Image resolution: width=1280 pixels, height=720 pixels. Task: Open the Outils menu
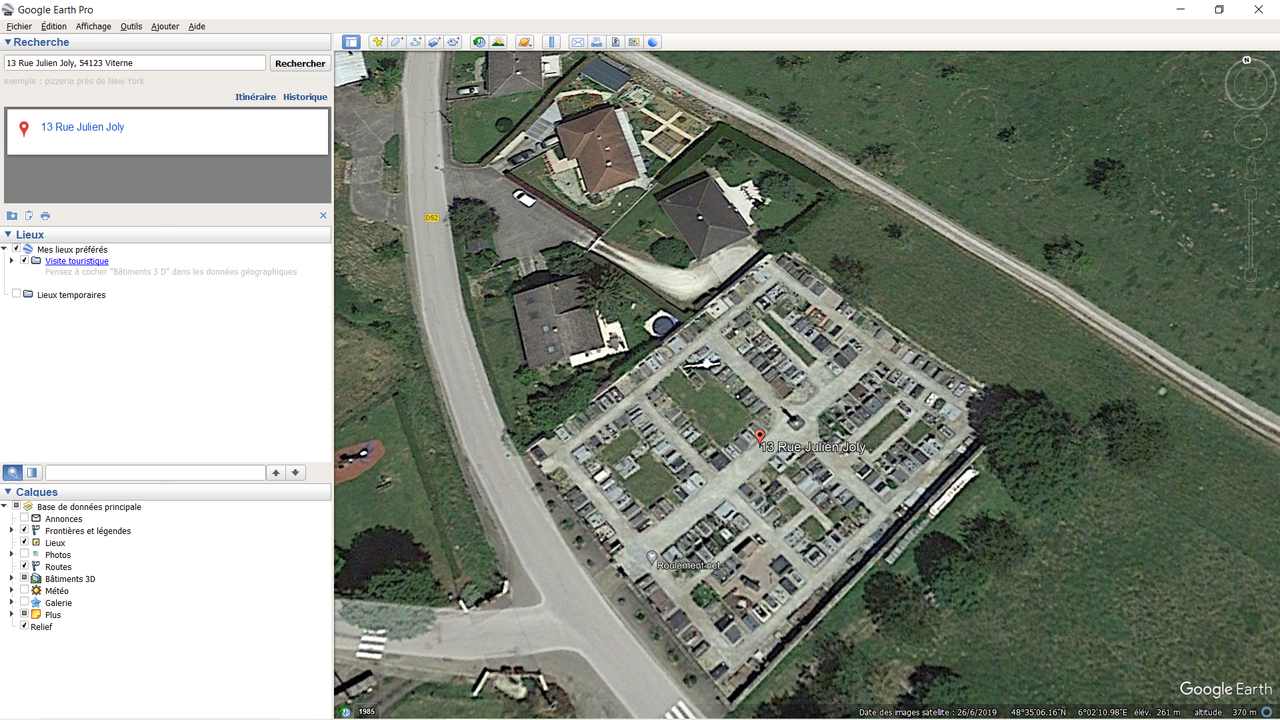coord(131,26)
